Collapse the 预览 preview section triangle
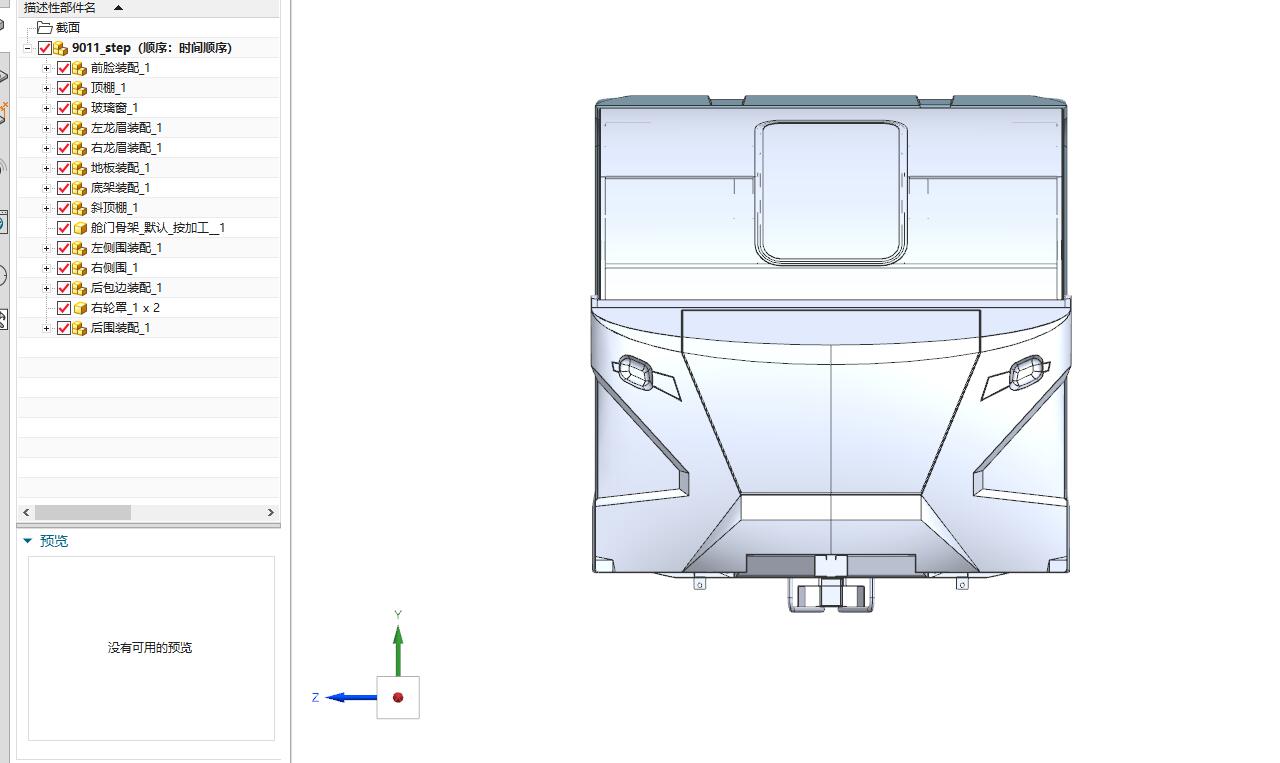The image size is (1280, 763). (27, 541)
